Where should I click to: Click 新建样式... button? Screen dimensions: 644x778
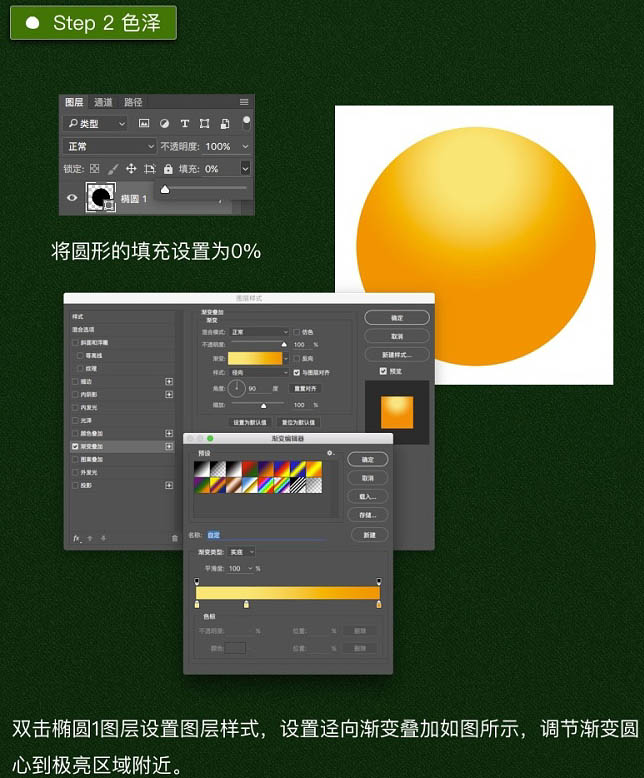pos(397,355)
